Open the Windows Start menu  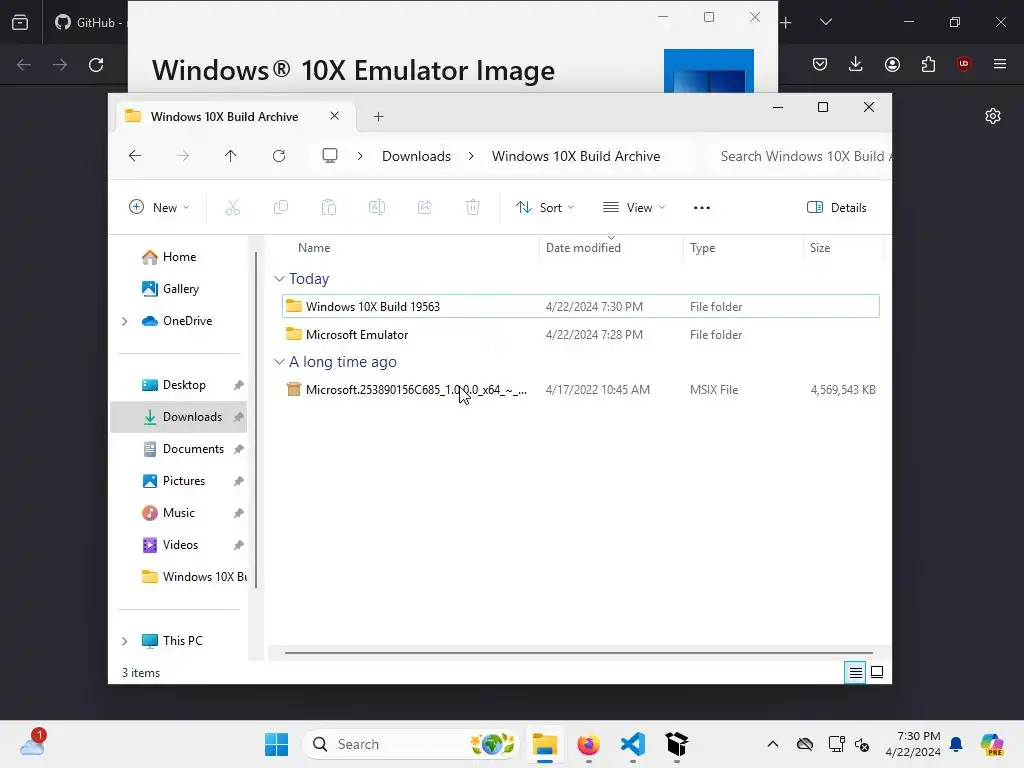pos(276,744)
